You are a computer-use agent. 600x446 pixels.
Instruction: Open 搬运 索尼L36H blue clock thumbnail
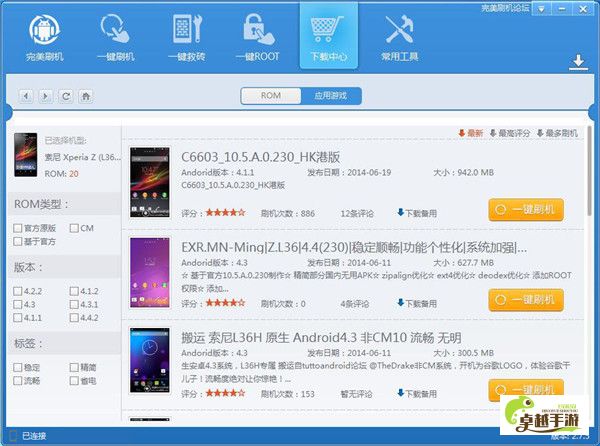coord(150,360)
